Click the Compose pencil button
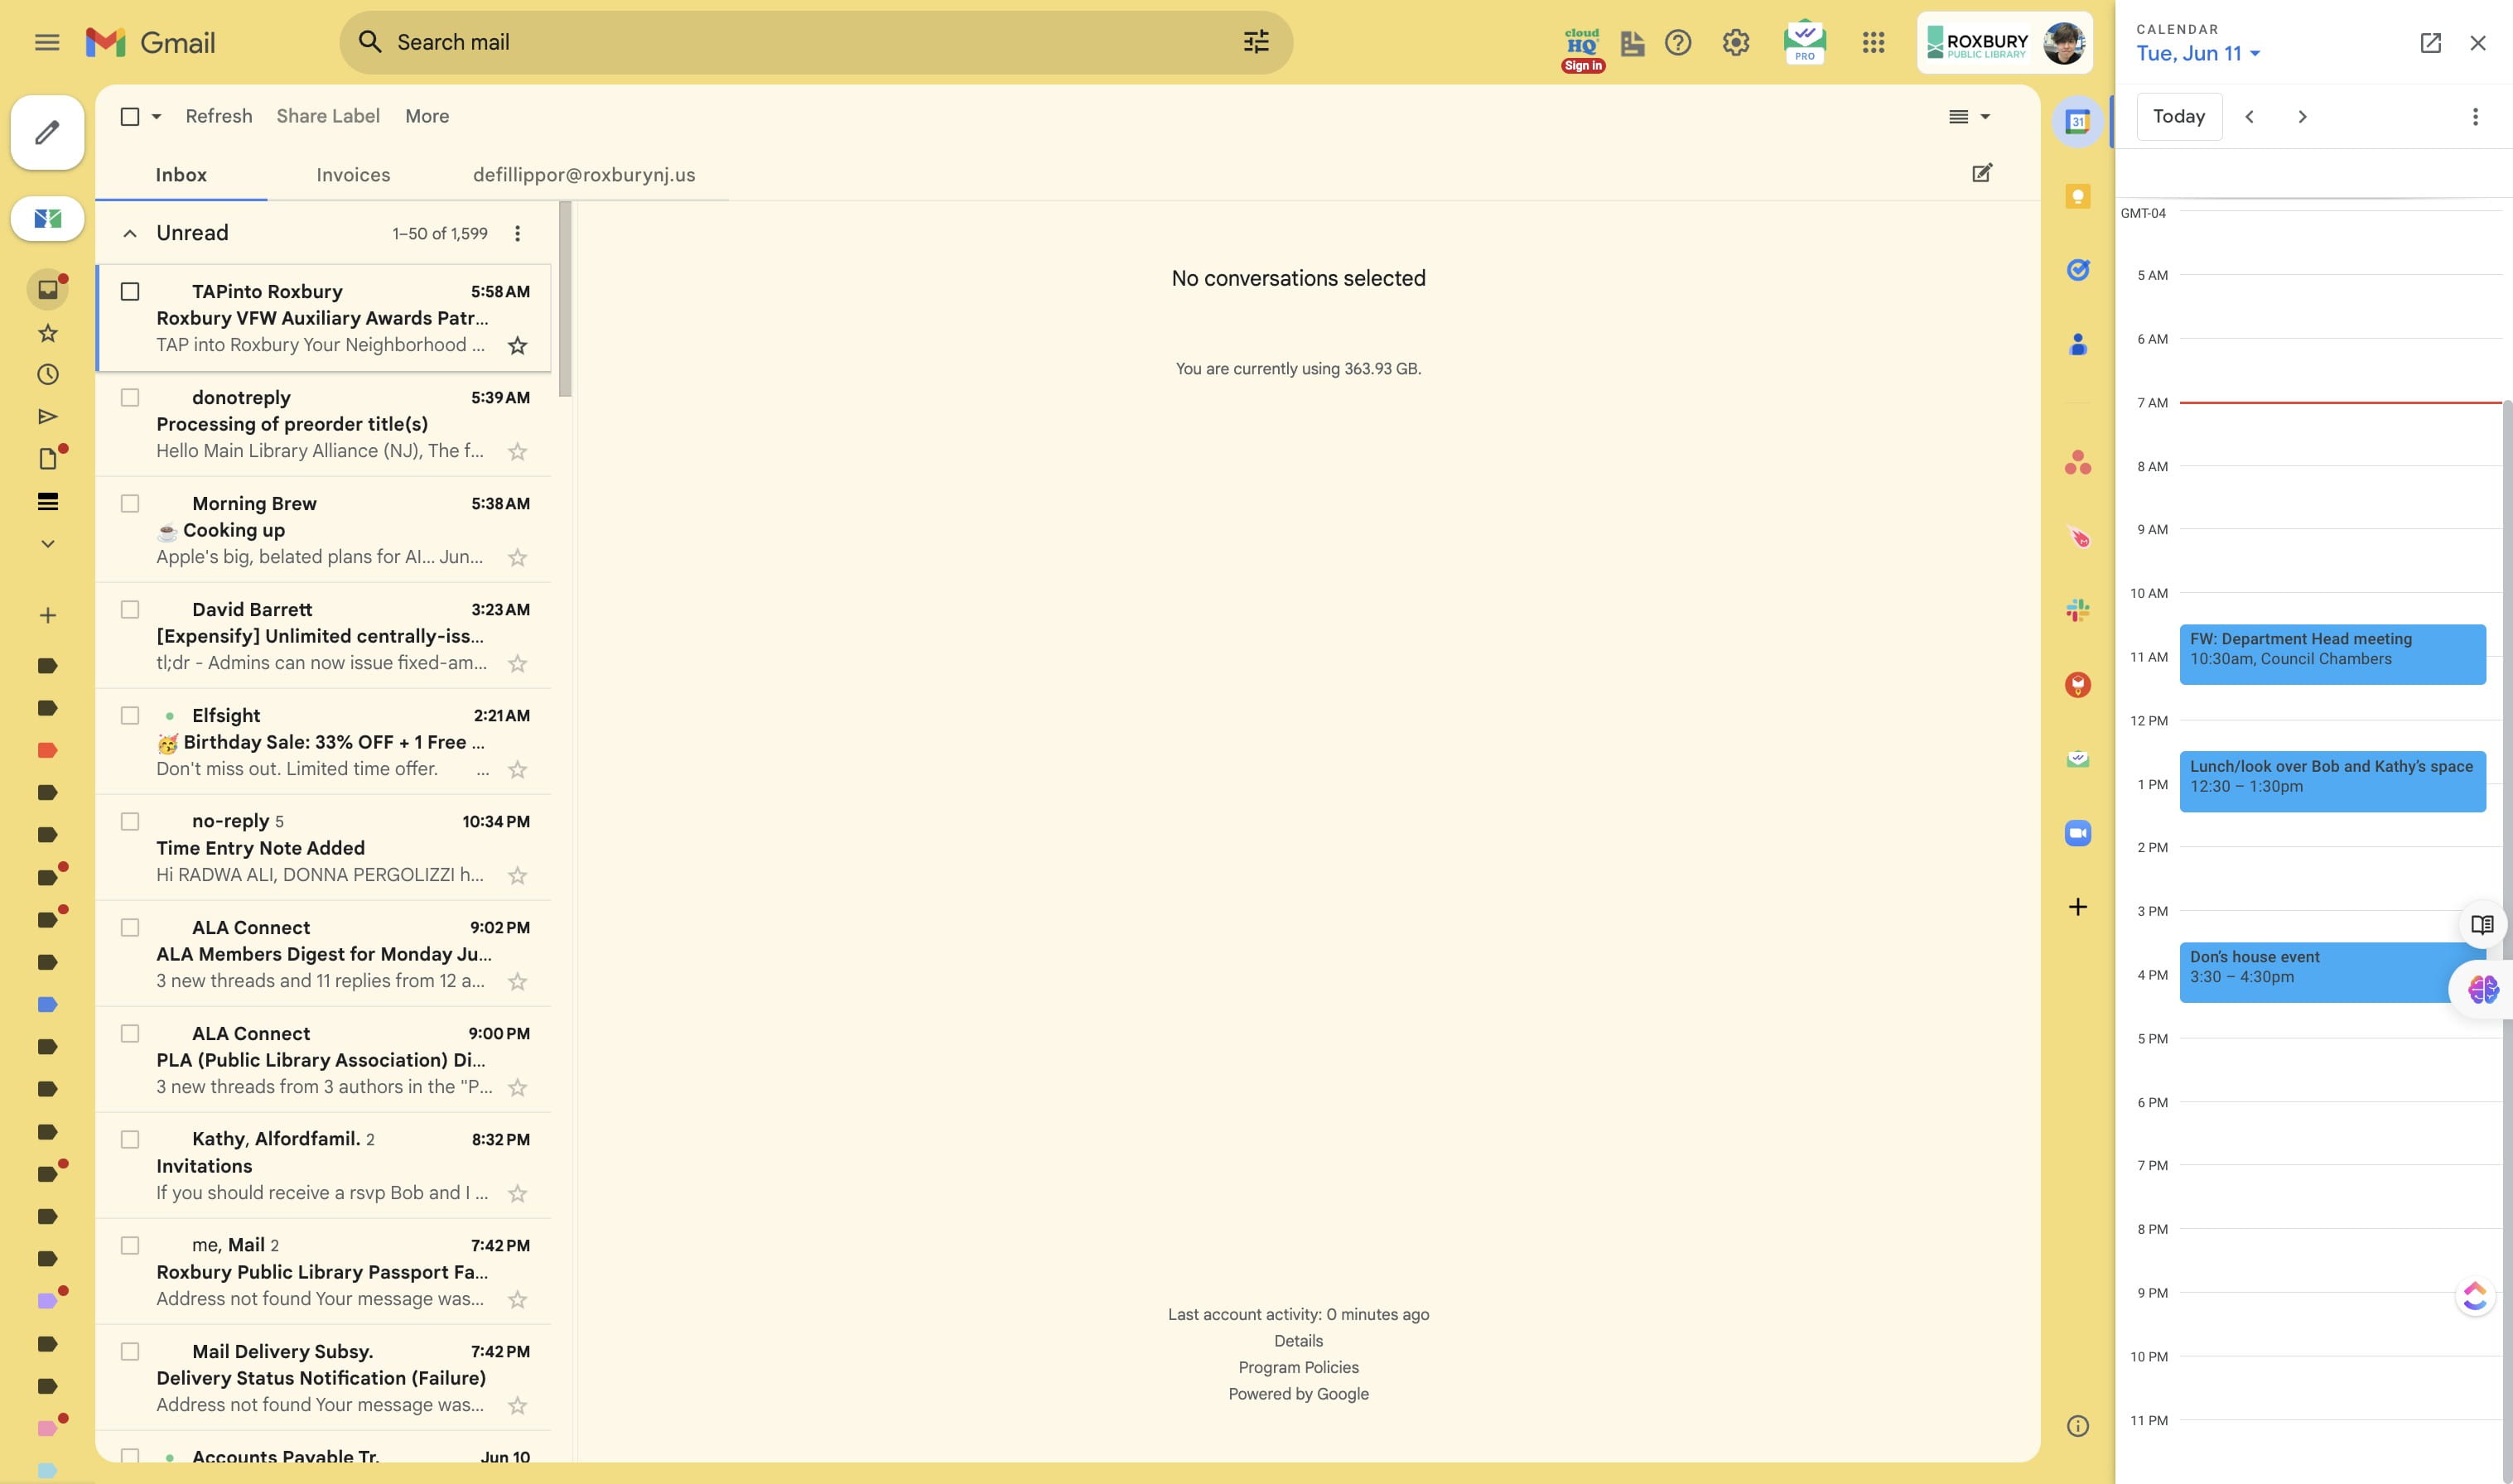Viewport: 2513px width, 1484px height. (47, 132)
